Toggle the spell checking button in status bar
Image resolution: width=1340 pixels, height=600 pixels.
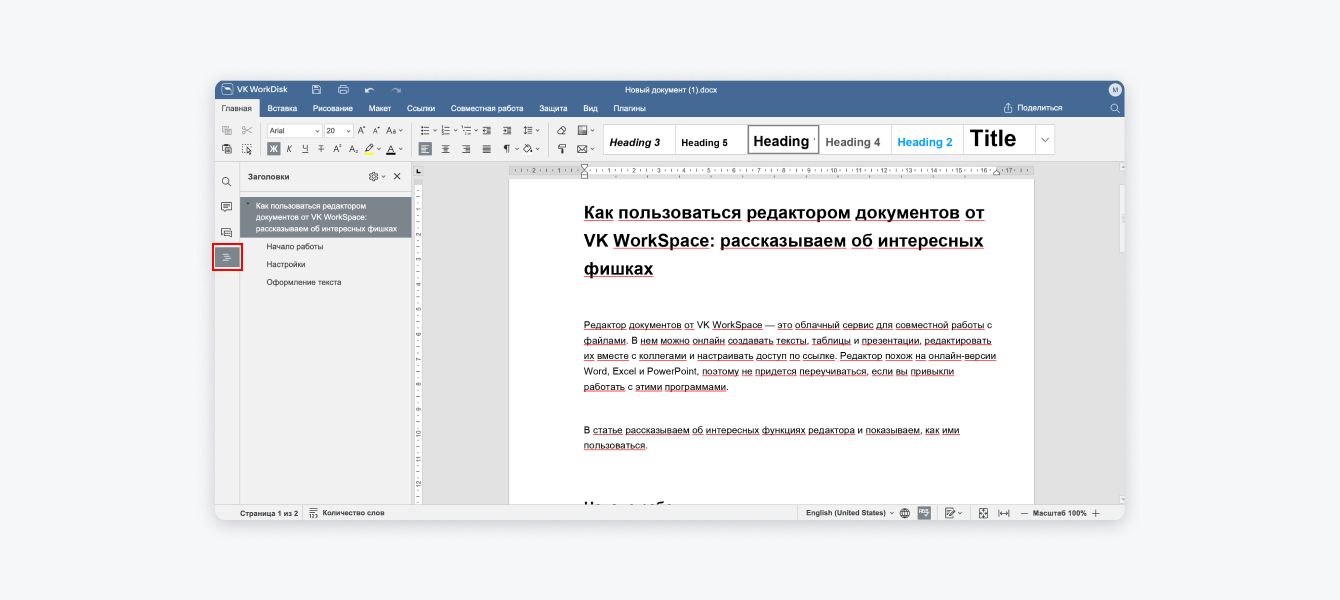[924, 513]
